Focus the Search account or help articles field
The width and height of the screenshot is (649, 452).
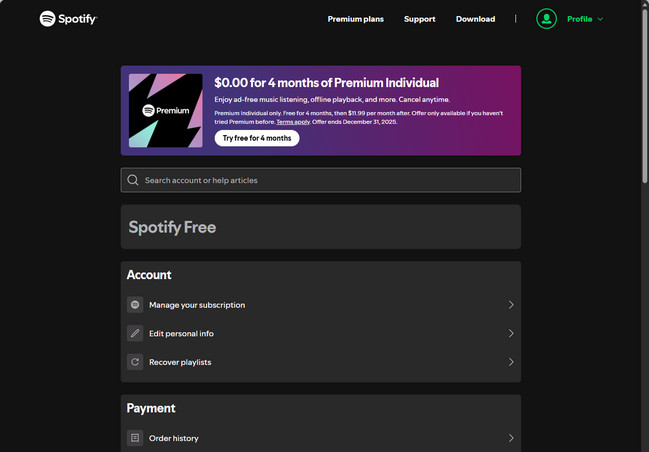[321, 180]
